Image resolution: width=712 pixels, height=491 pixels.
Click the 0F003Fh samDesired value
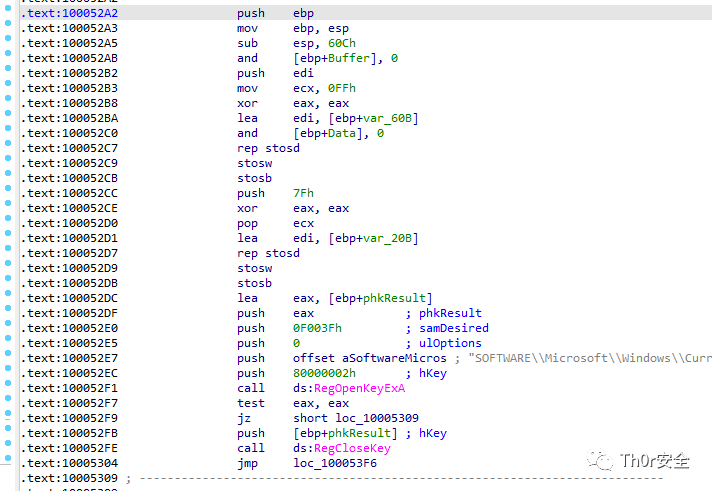coord(317,328)
